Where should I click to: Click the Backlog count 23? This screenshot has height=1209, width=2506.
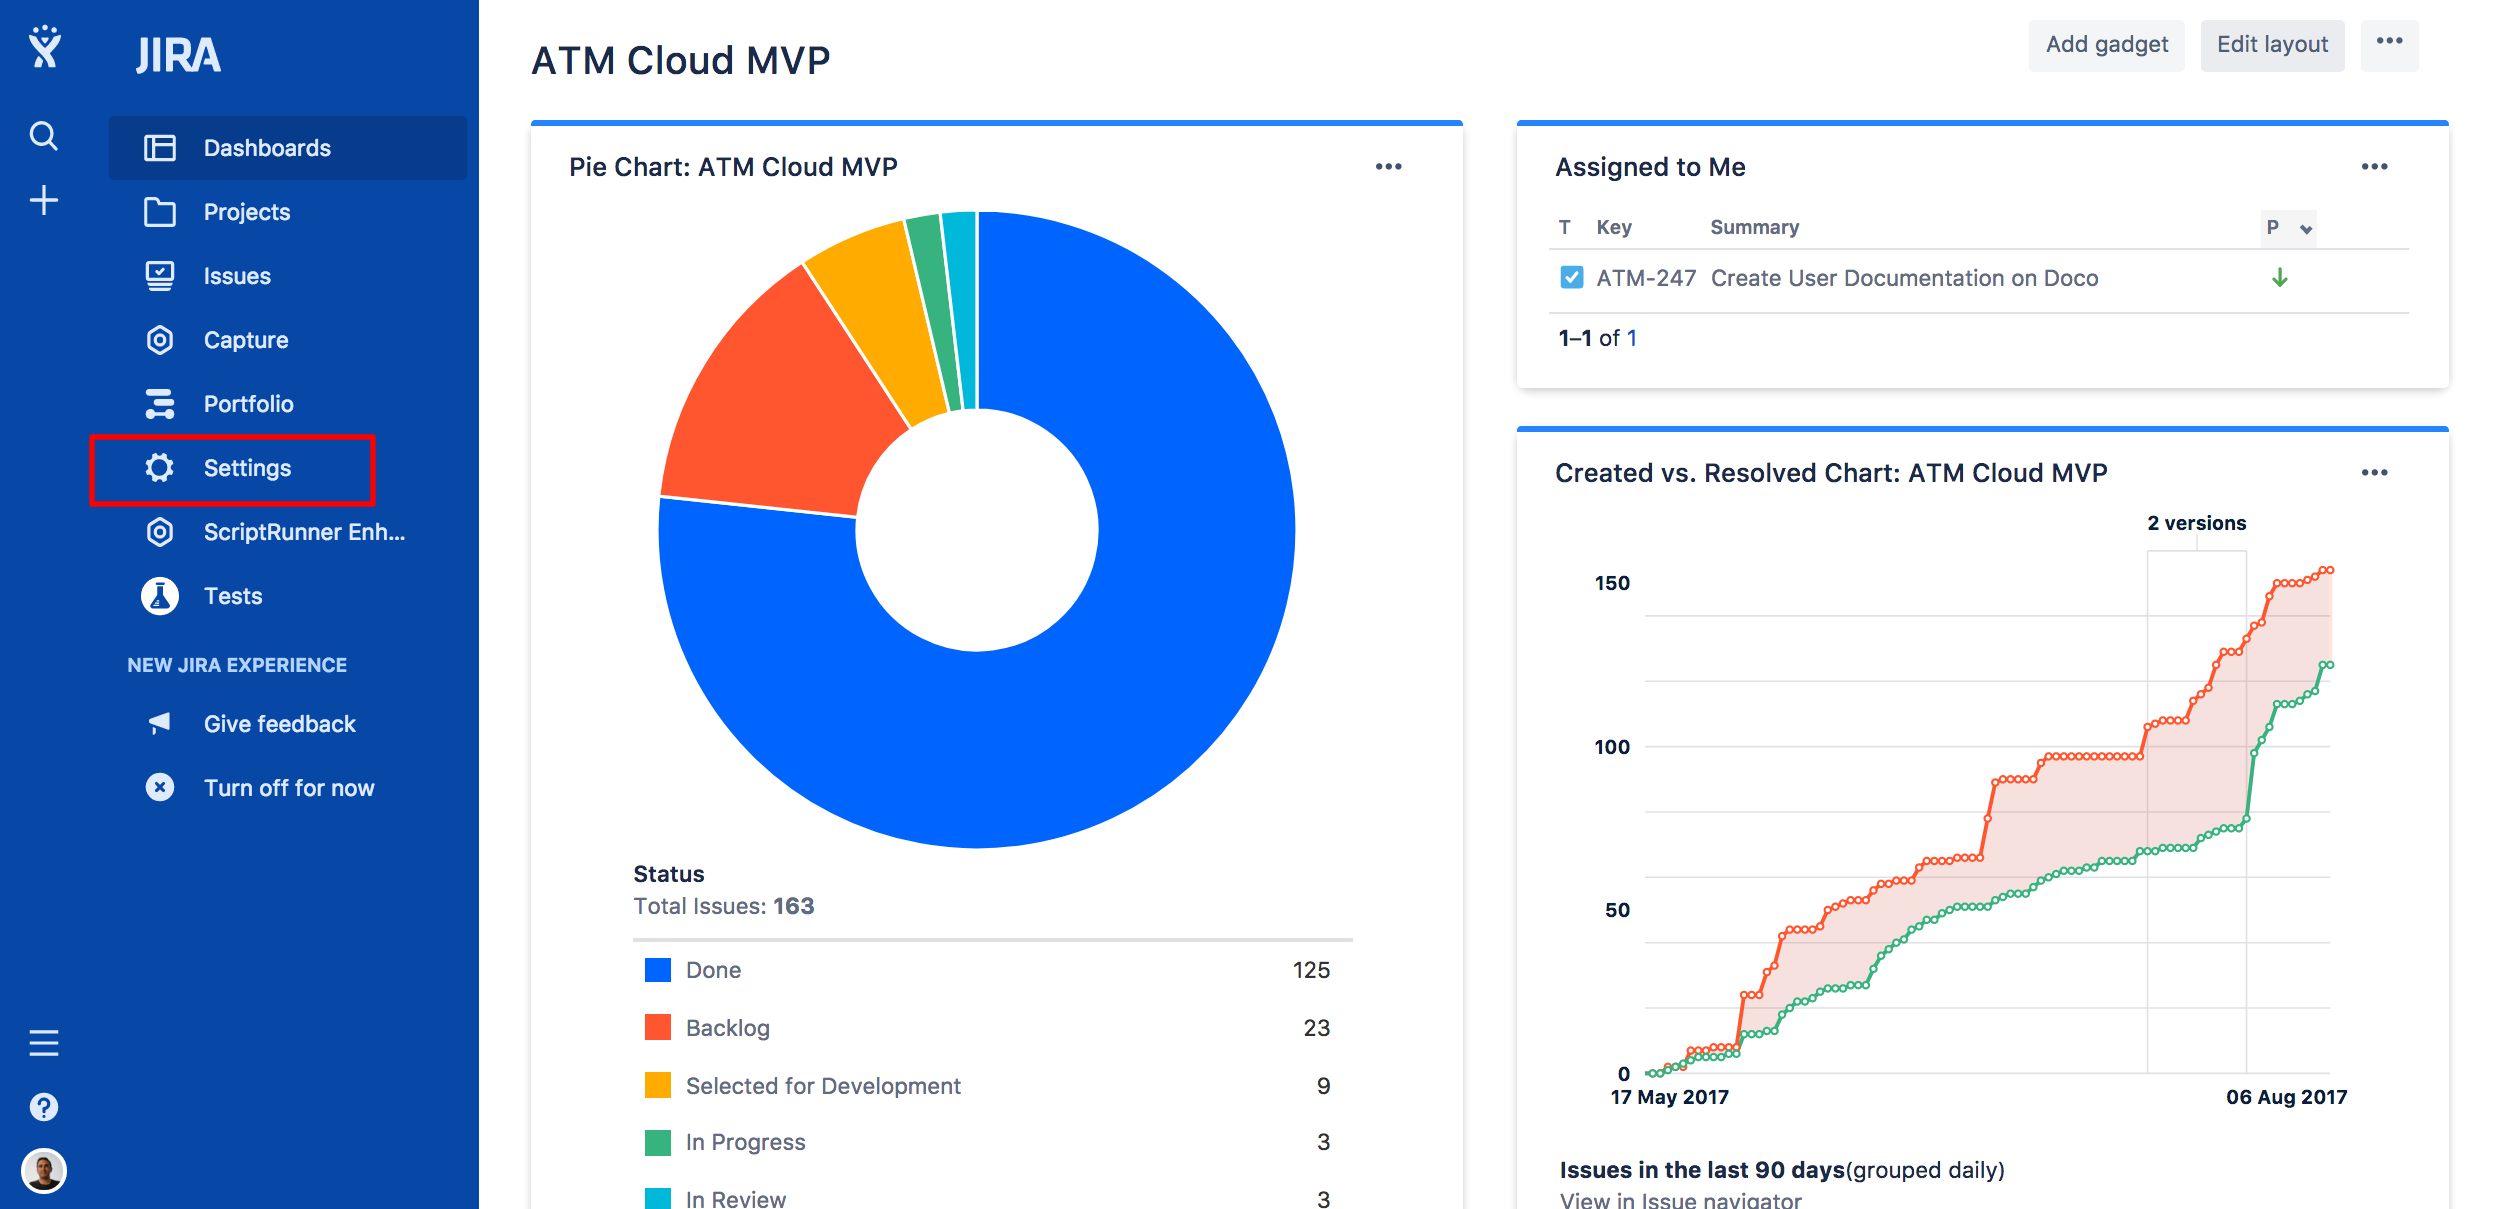[1317, 1028]
